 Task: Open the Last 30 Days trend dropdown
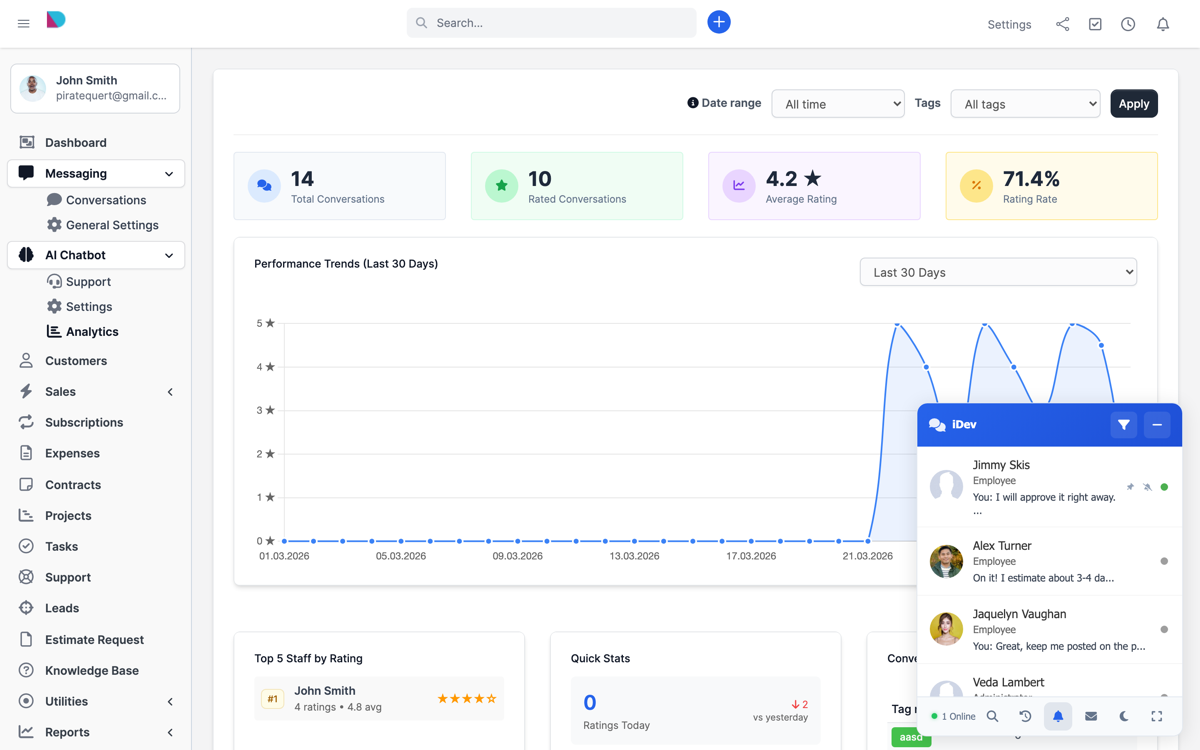998,272
